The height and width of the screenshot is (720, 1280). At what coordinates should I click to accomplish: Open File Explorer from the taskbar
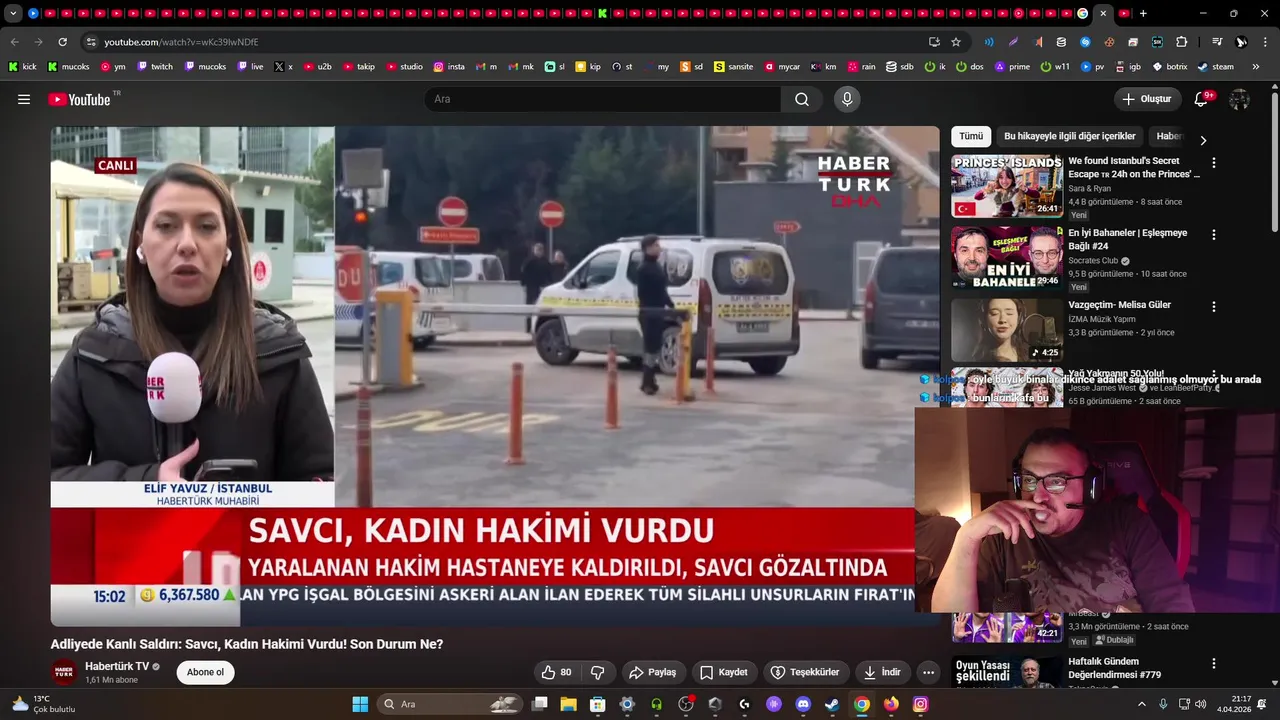point(568,704)
